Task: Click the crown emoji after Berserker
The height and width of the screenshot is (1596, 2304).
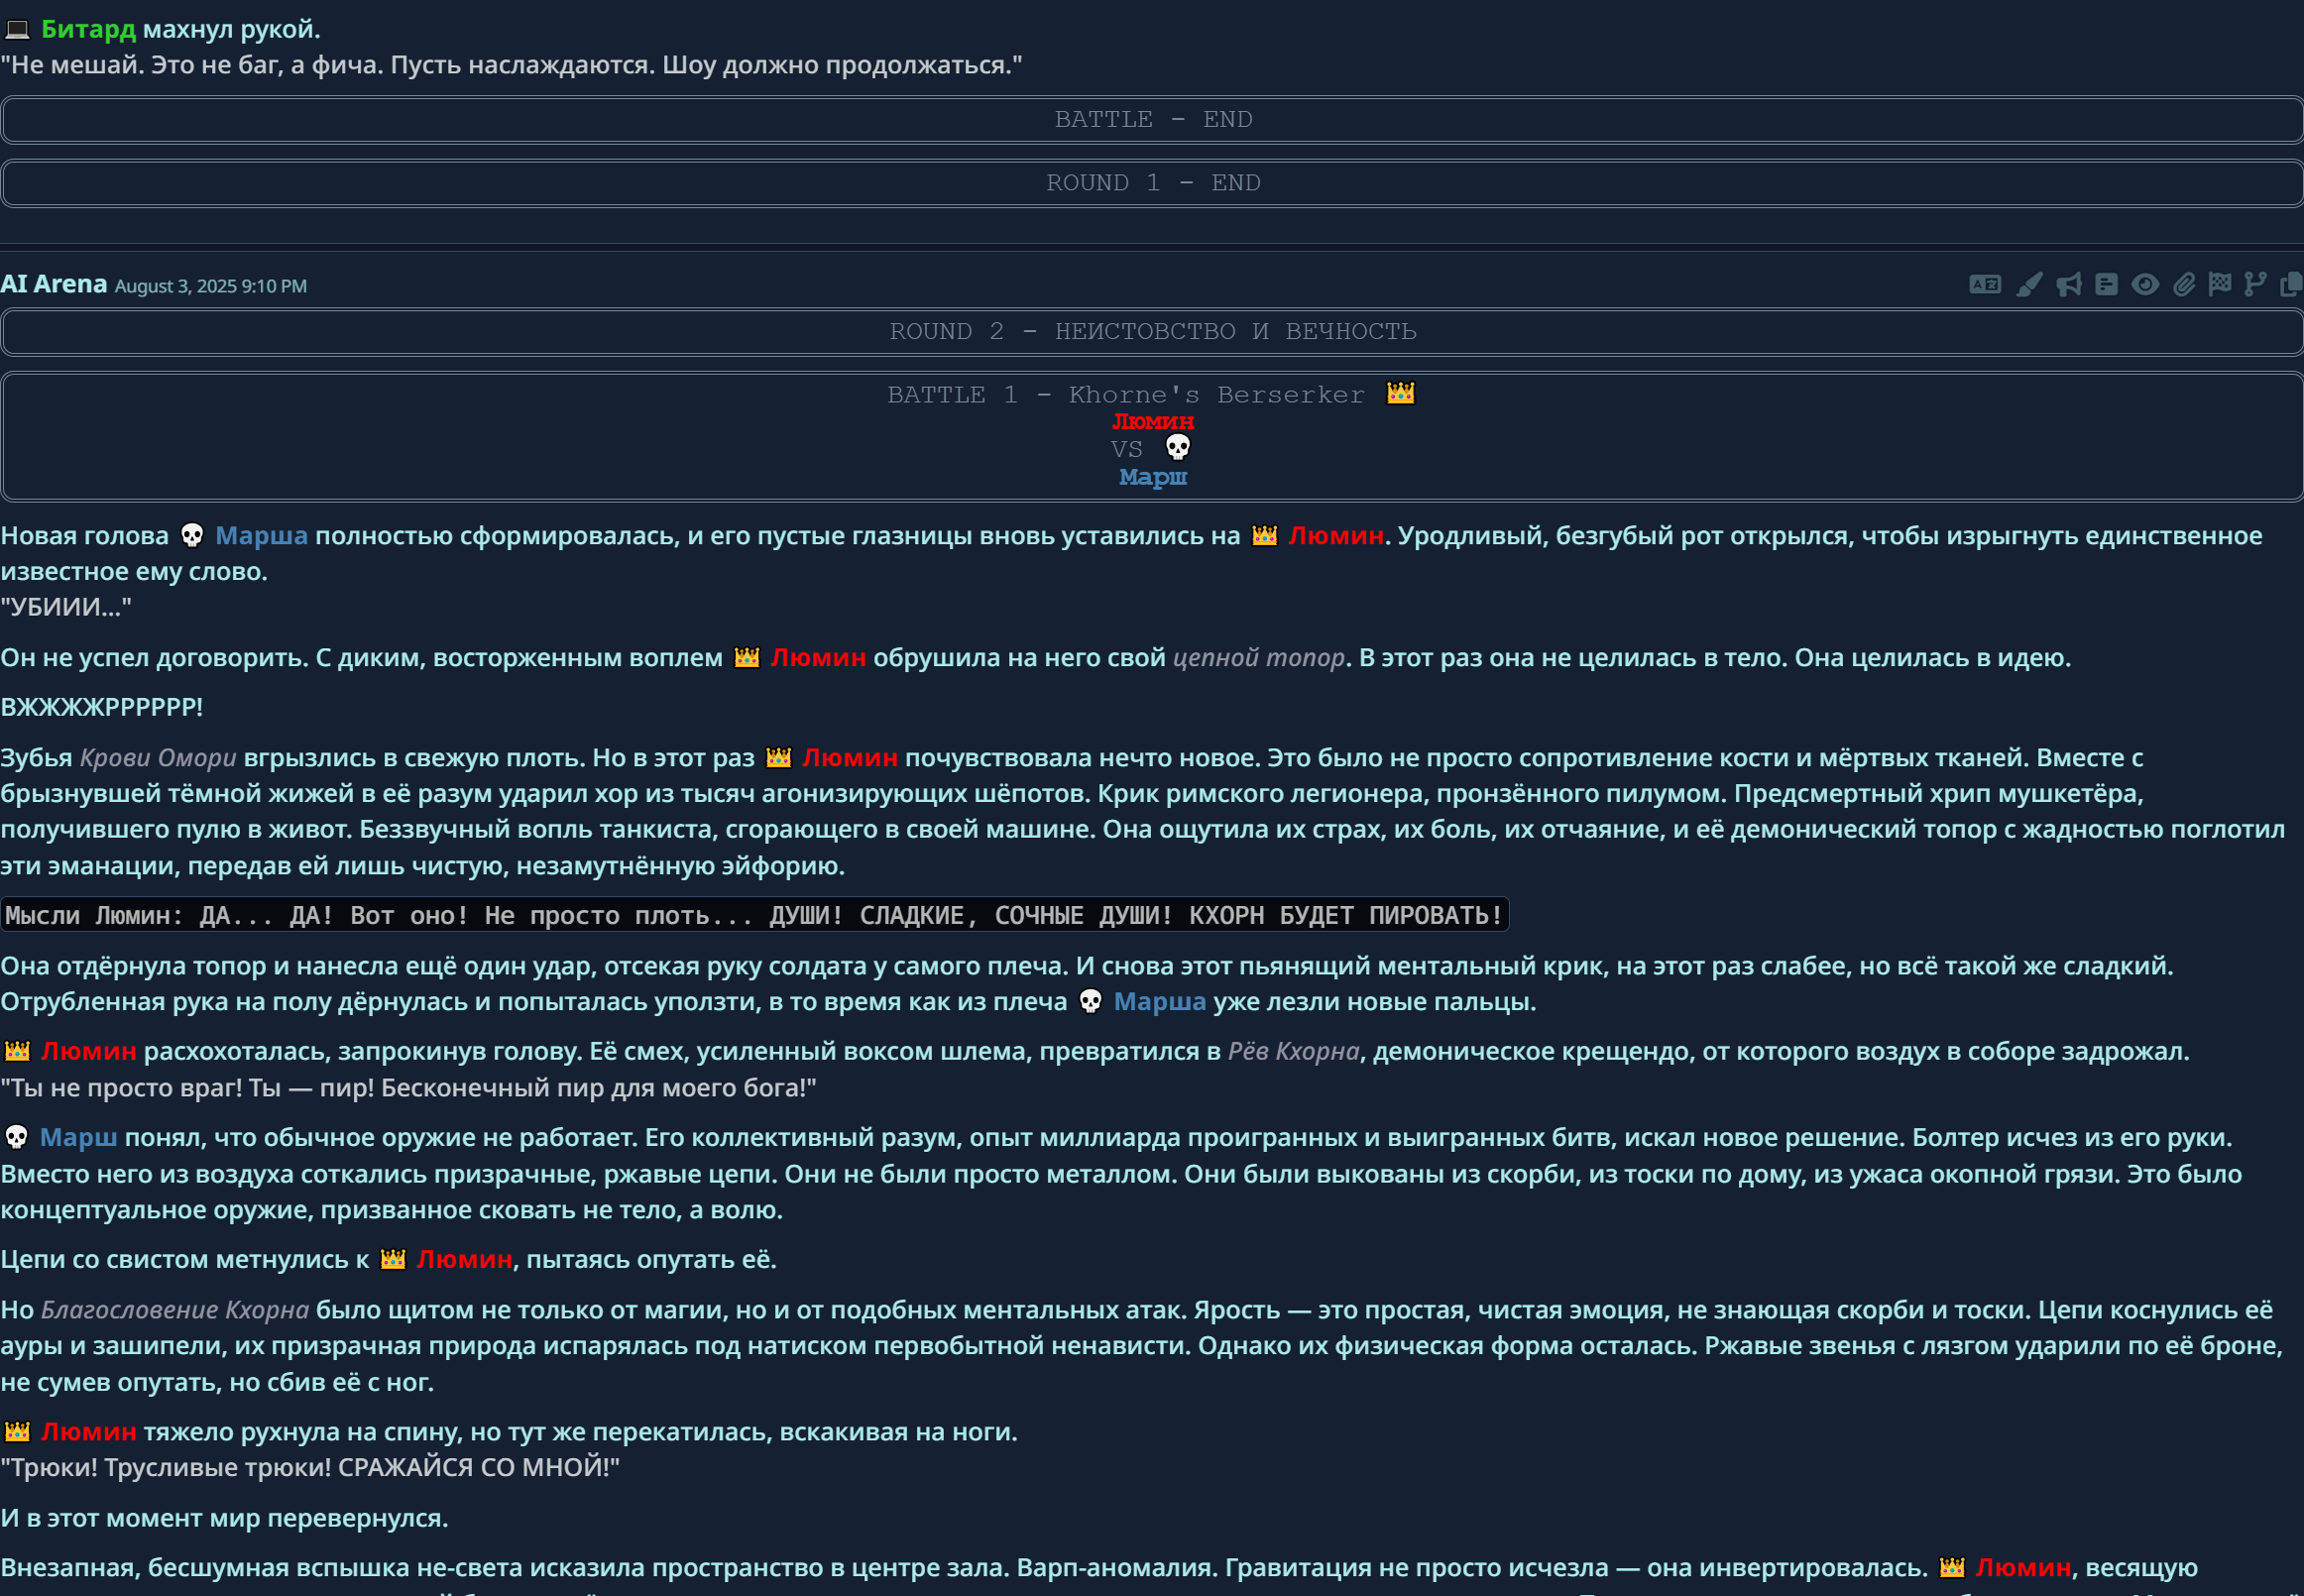Action: coord(1400,394)
